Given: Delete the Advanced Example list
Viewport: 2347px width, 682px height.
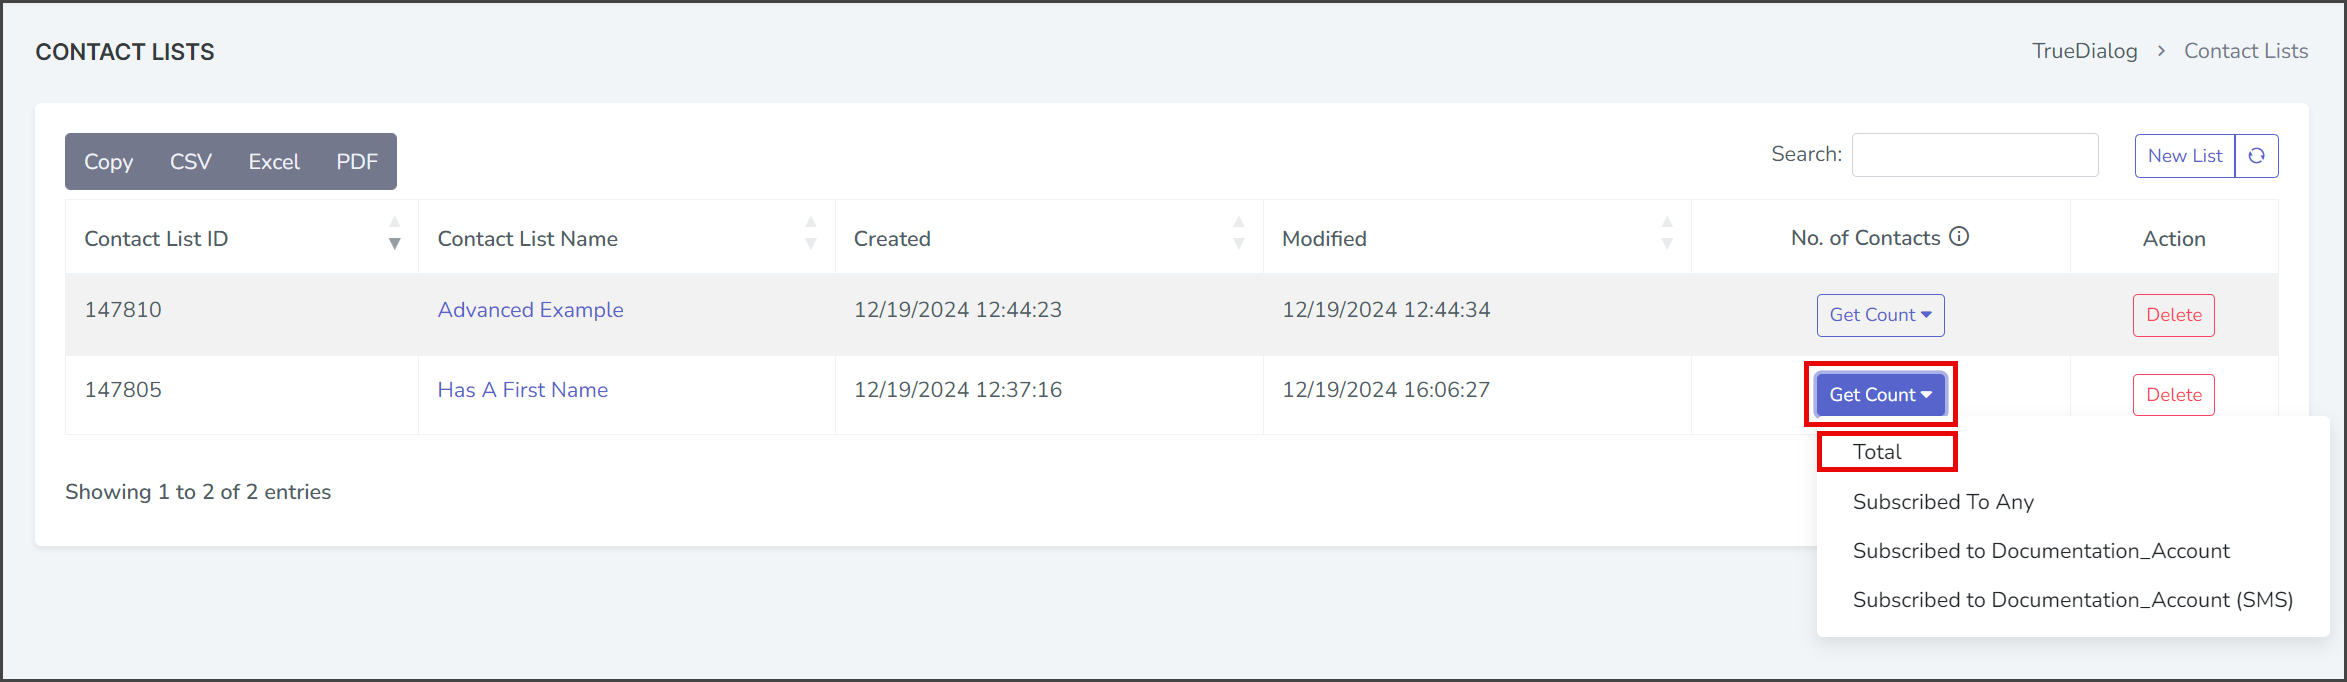Looking at the screenshot, I should [x=2174, y=315].
